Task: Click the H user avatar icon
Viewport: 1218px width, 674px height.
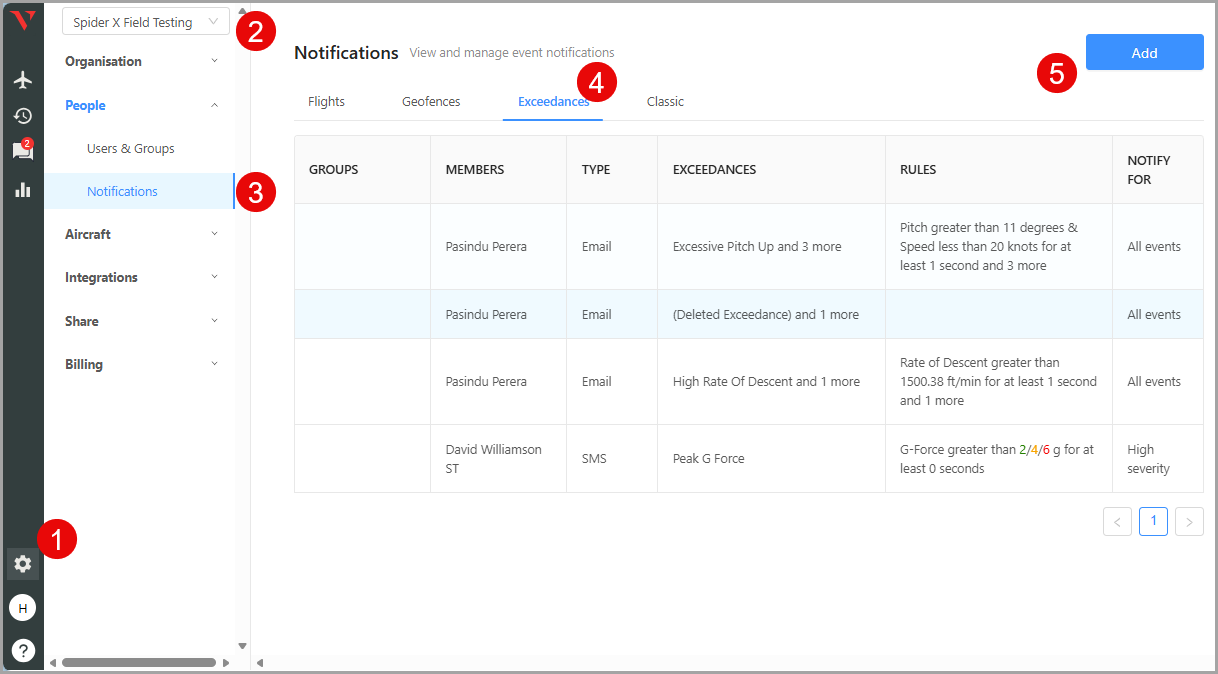Action: click(22, 607)
